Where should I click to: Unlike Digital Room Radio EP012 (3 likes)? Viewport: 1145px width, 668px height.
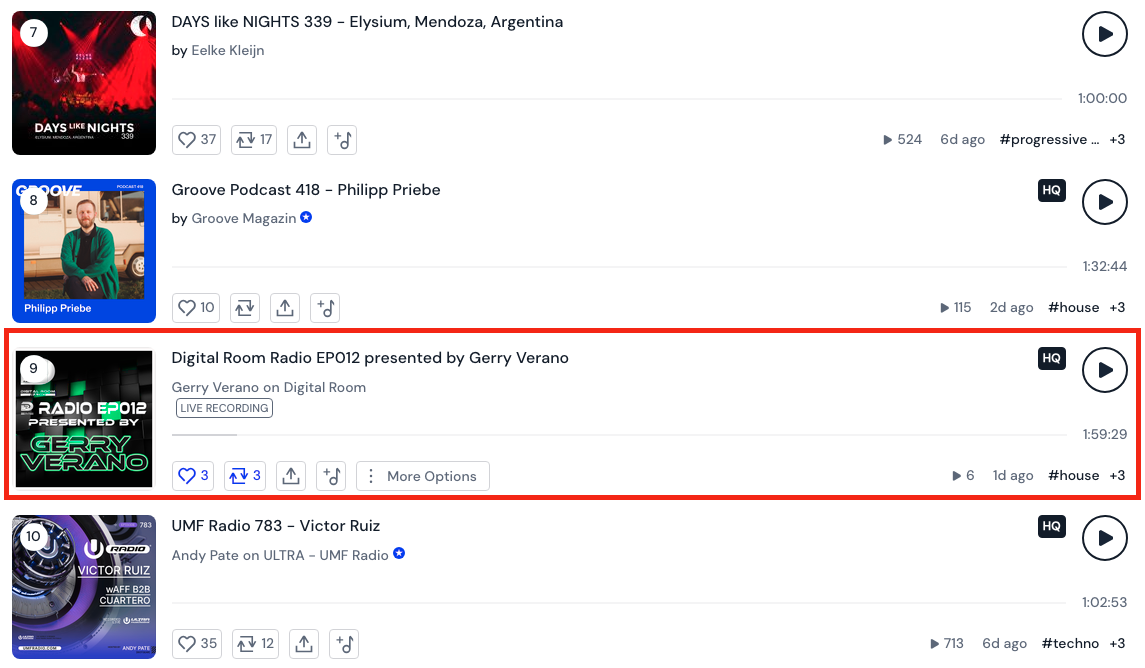pyautogui.click(x=193, y=475)
